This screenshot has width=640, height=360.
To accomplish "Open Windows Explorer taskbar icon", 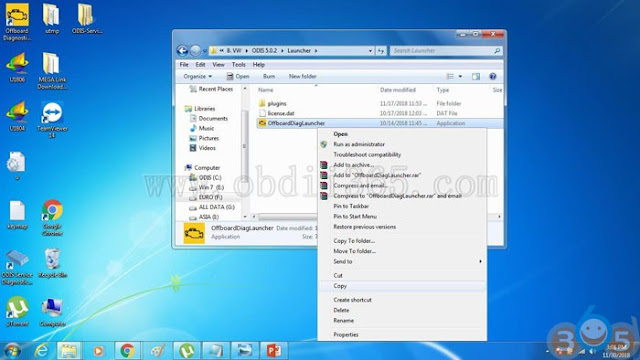I will click(69, 351).
